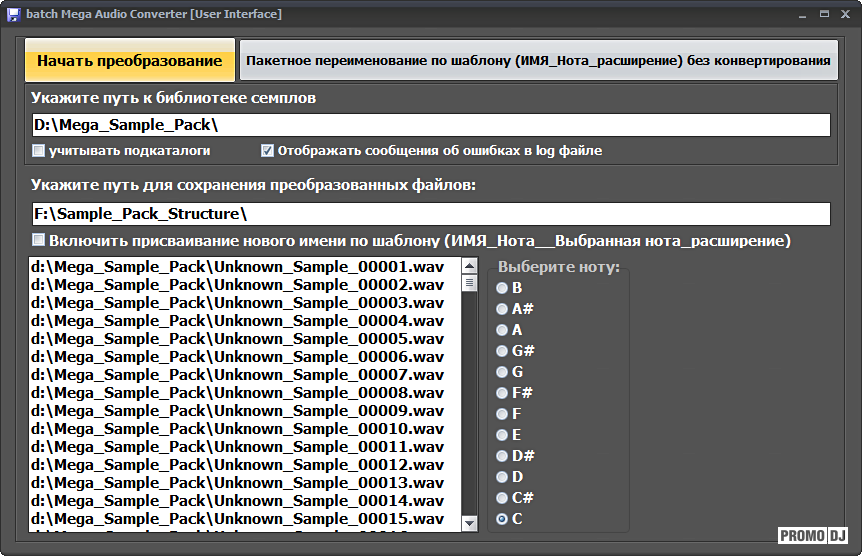The image size is (862, 556).
Task: Click 'Пакетное переименование по шаблону' button
Action: [538, 61]
